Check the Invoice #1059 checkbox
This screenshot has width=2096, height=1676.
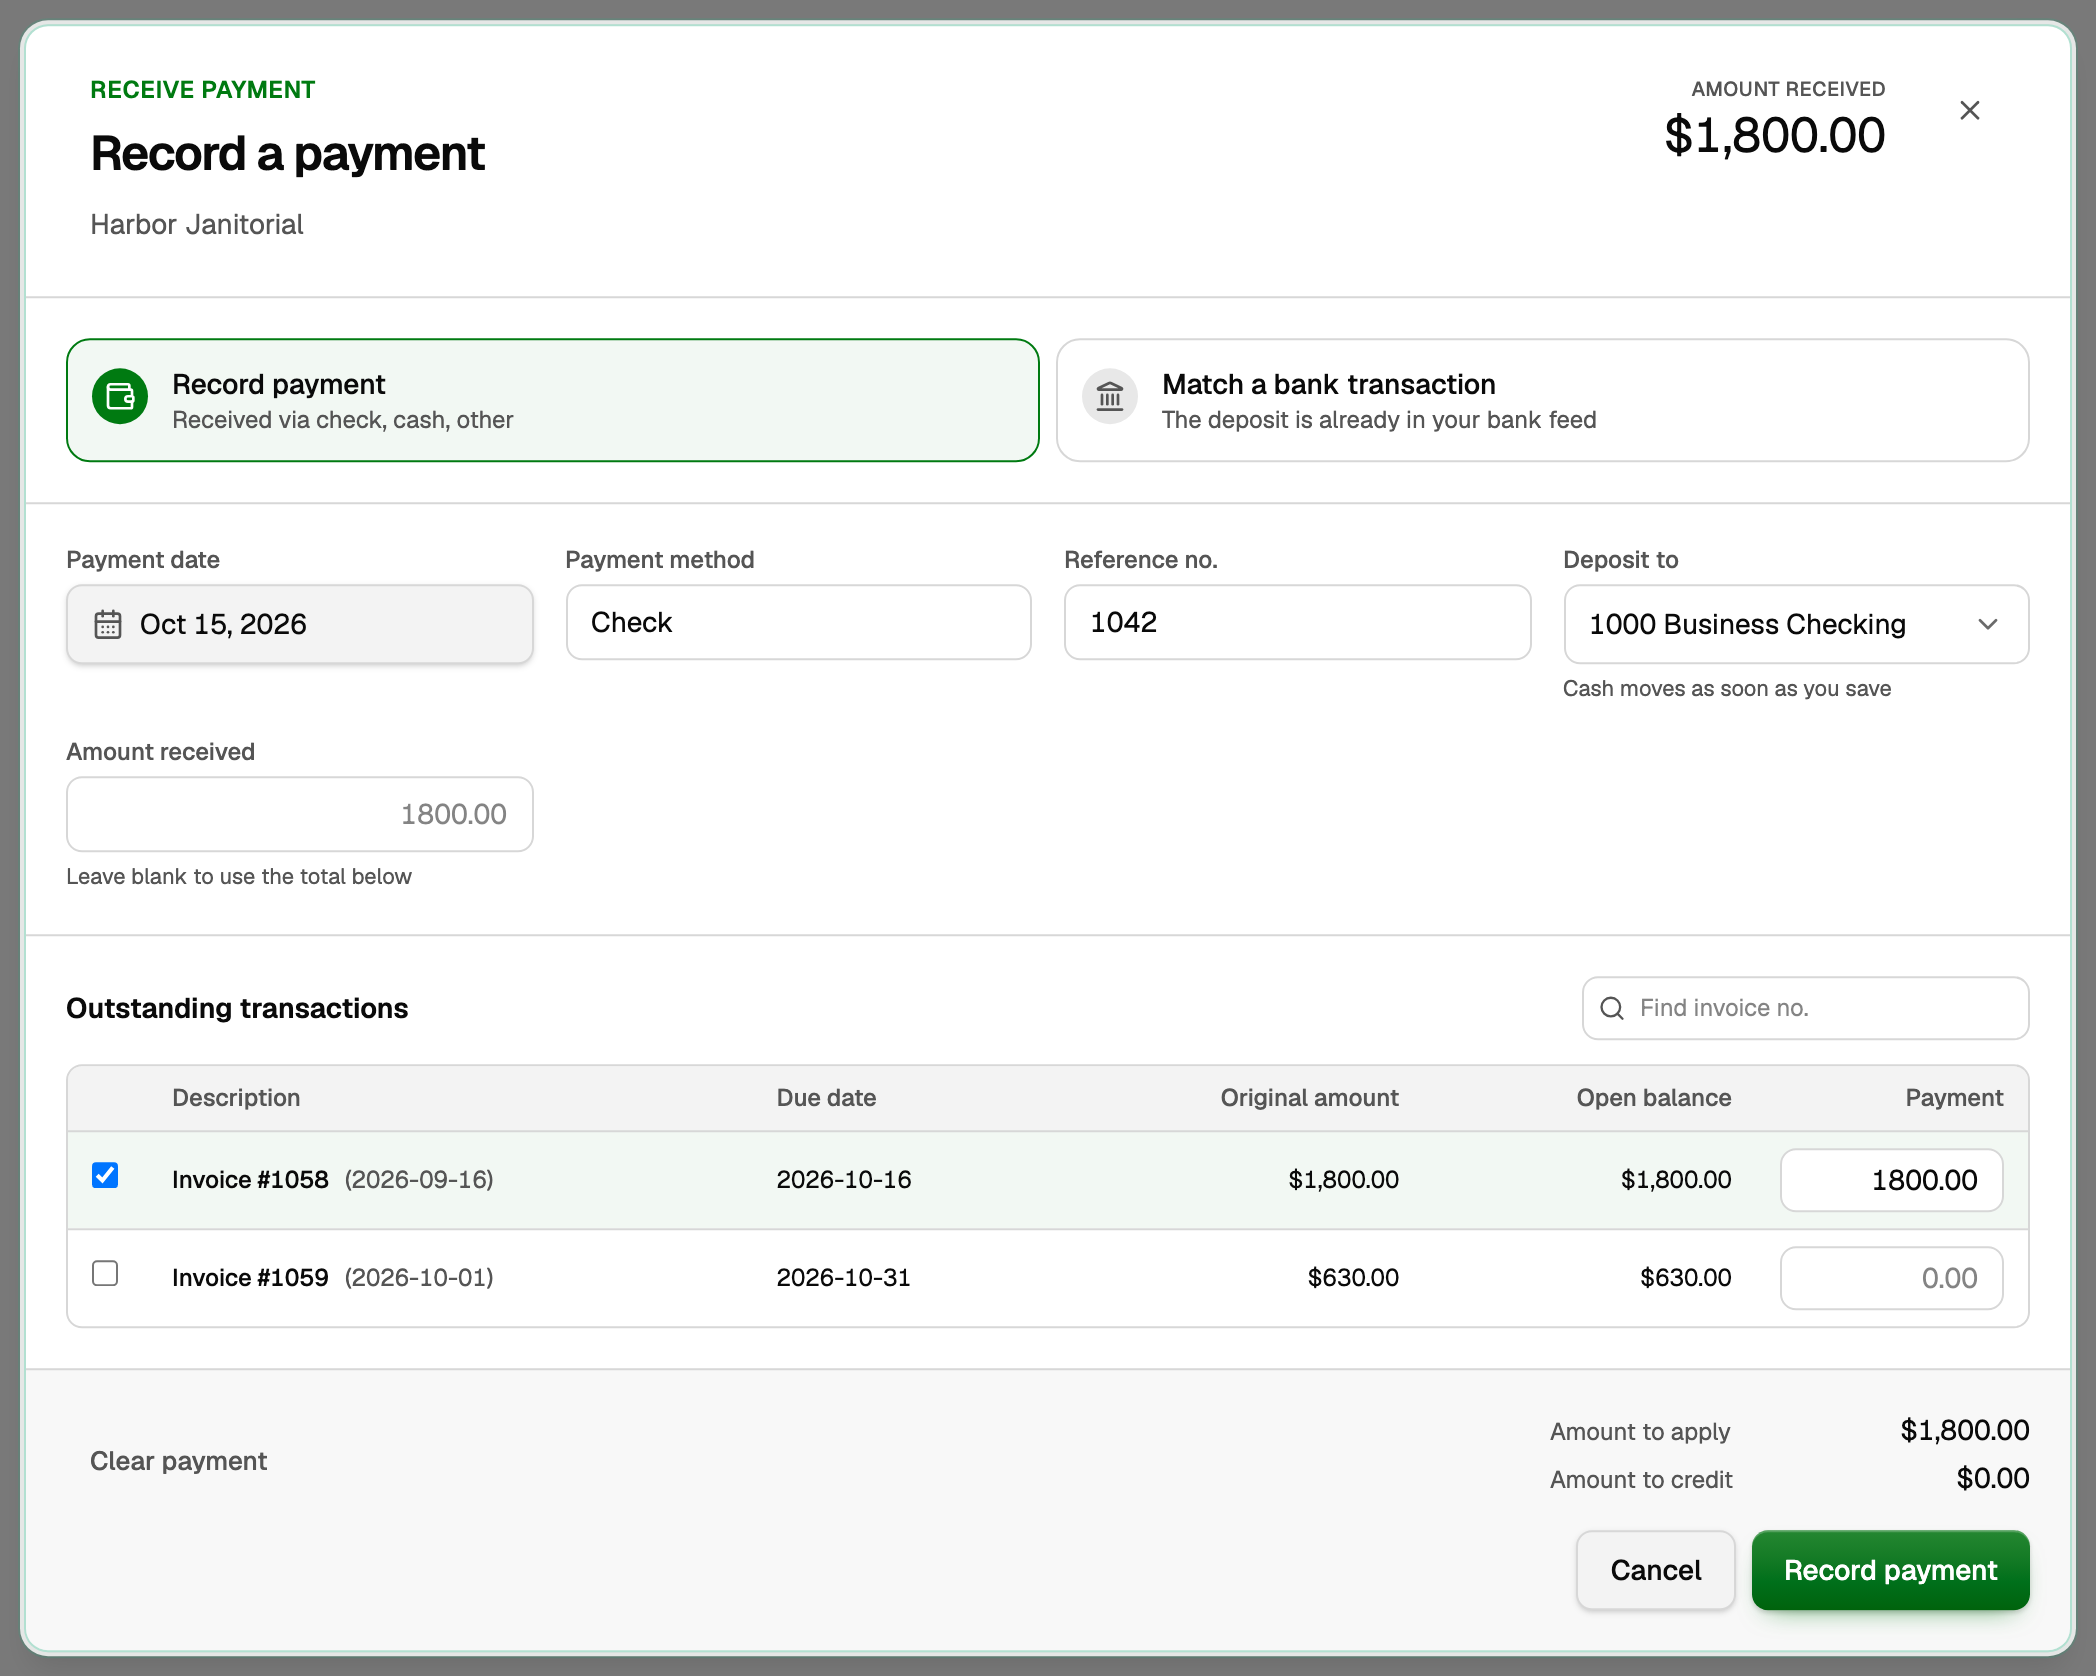coord(105,1273)
